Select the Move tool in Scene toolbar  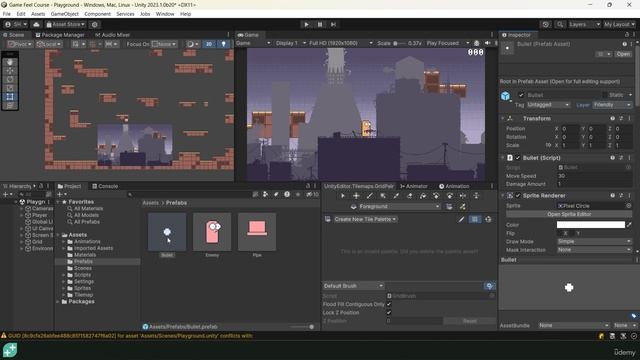(x=10, y=71)
